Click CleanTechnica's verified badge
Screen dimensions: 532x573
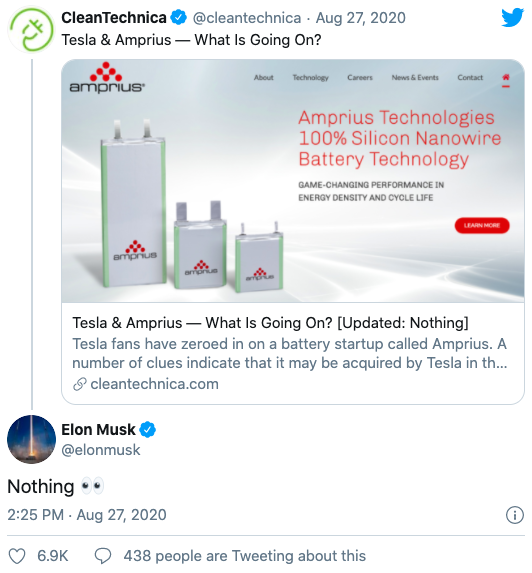coord(179,17)
